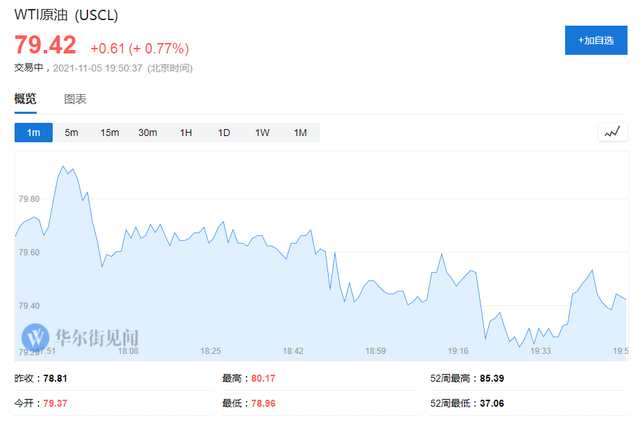Open the 图表 chart tab
The image size is (640, 424).
pyautogui.click(x=75, y=99)
